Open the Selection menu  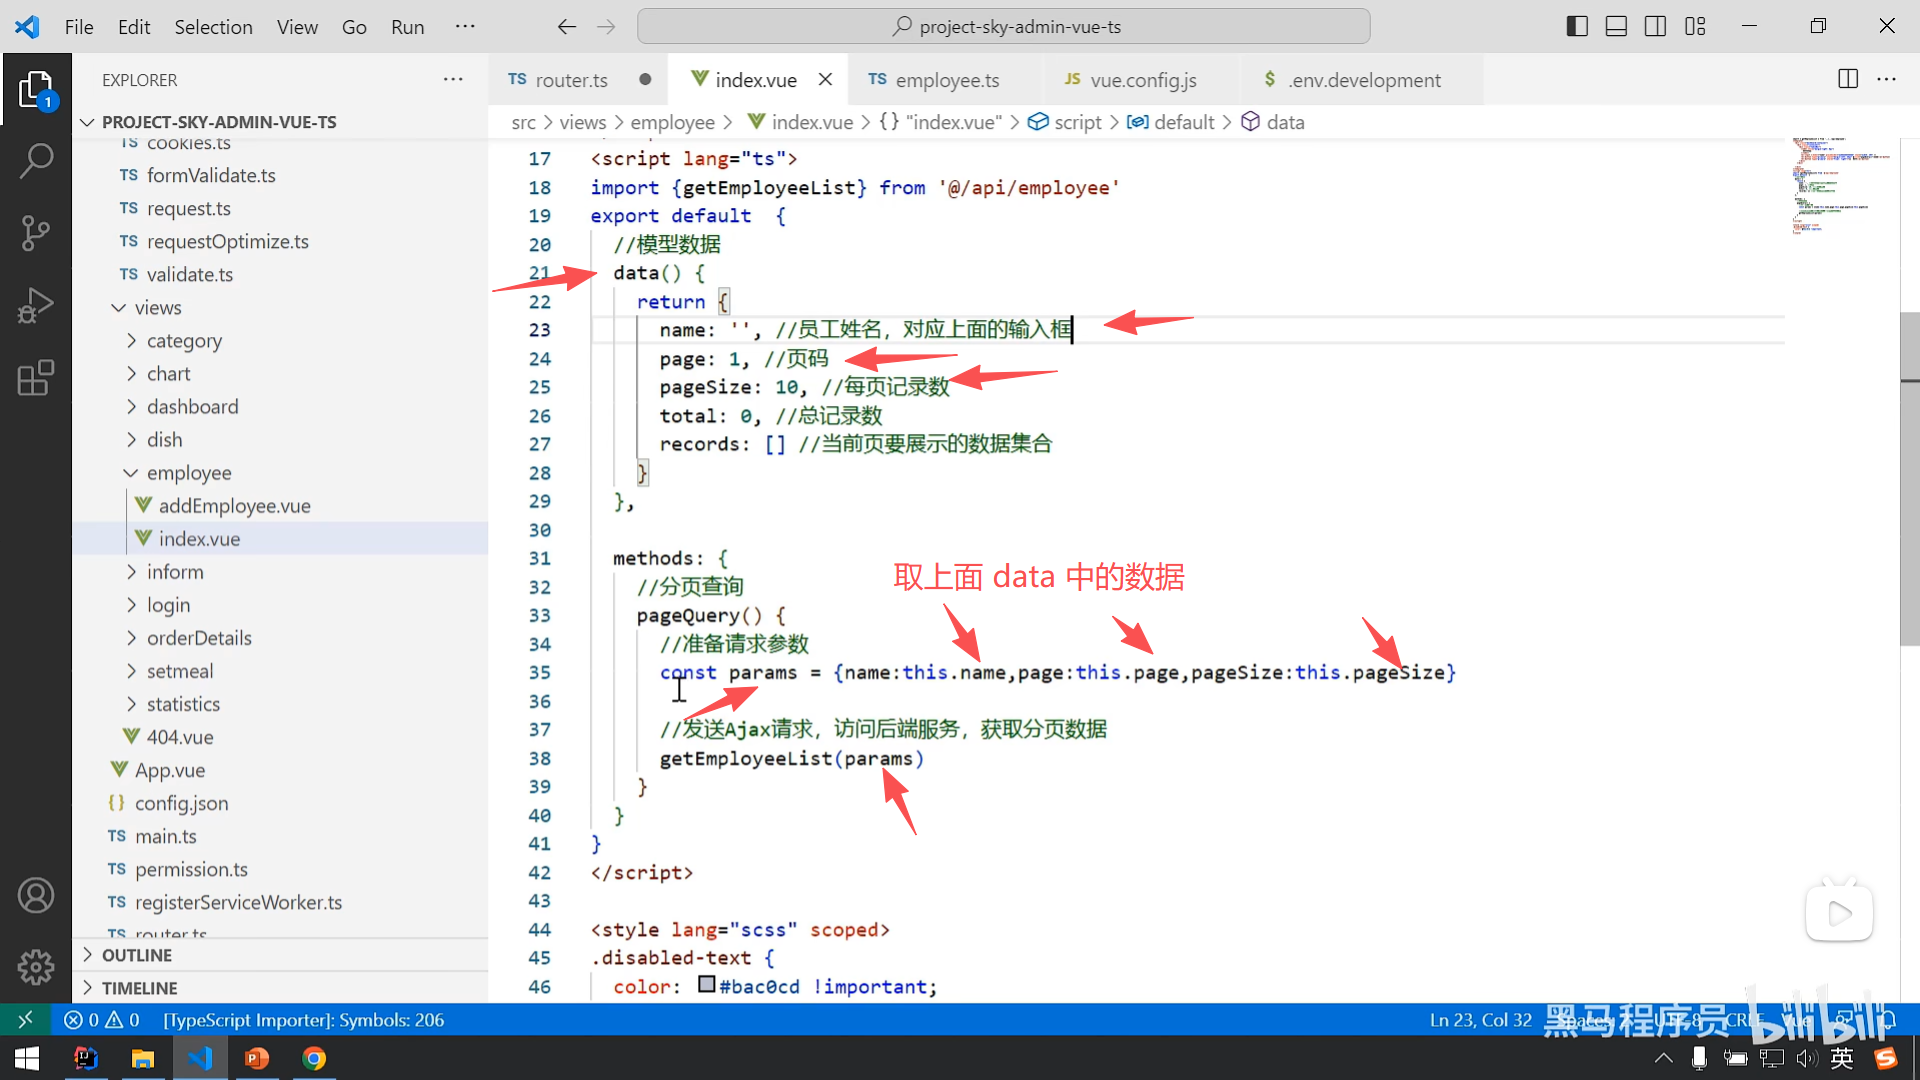pos(213,27)
